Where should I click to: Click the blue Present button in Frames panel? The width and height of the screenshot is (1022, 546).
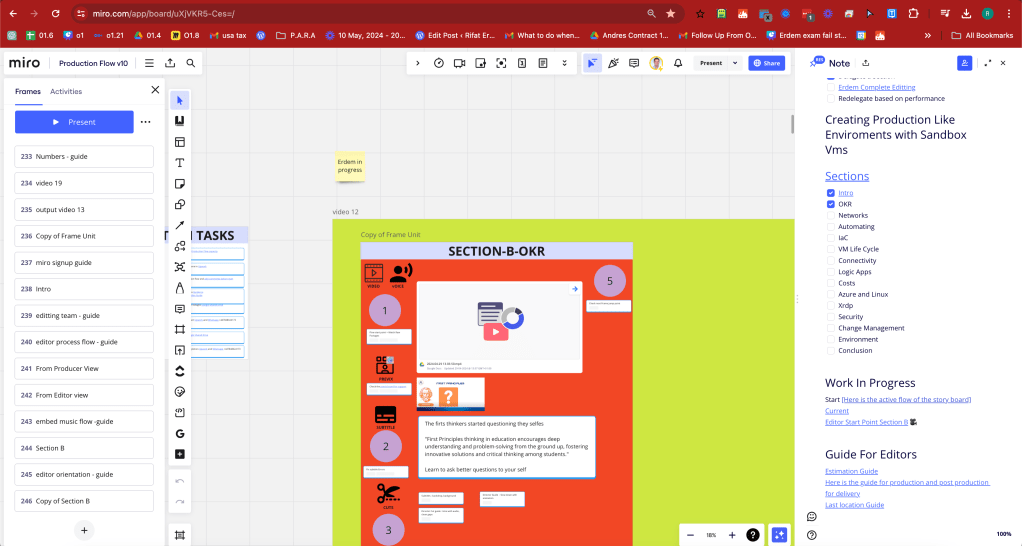(x=74, y=122)
